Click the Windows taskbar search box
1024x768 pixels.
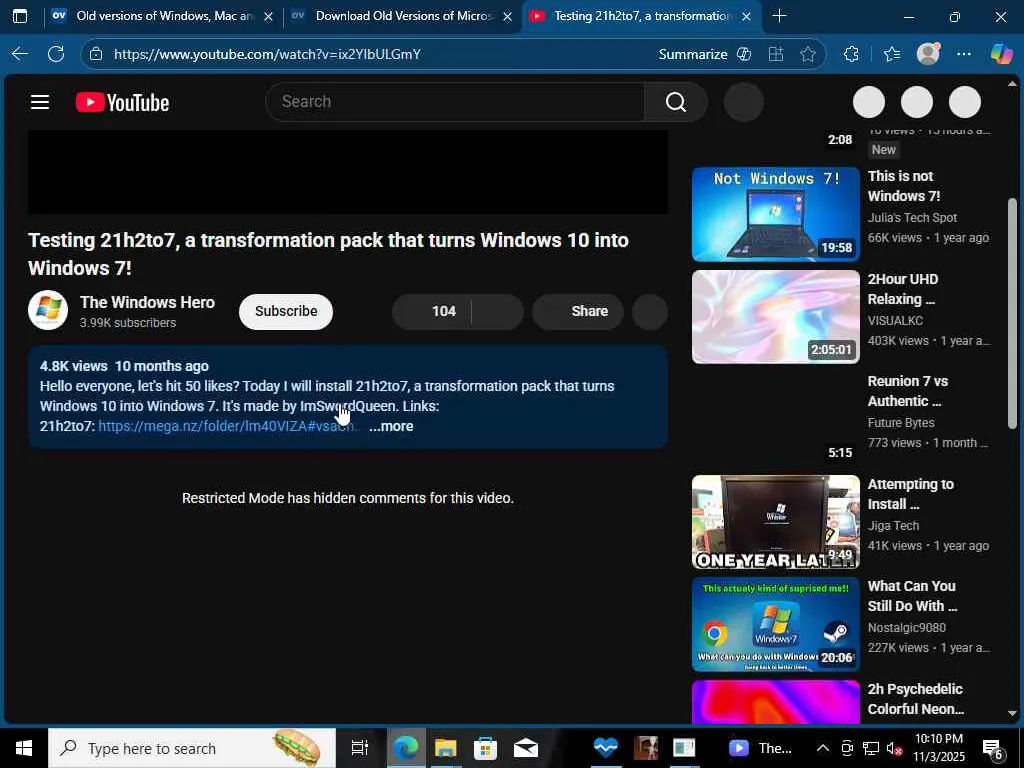(192, 748)
